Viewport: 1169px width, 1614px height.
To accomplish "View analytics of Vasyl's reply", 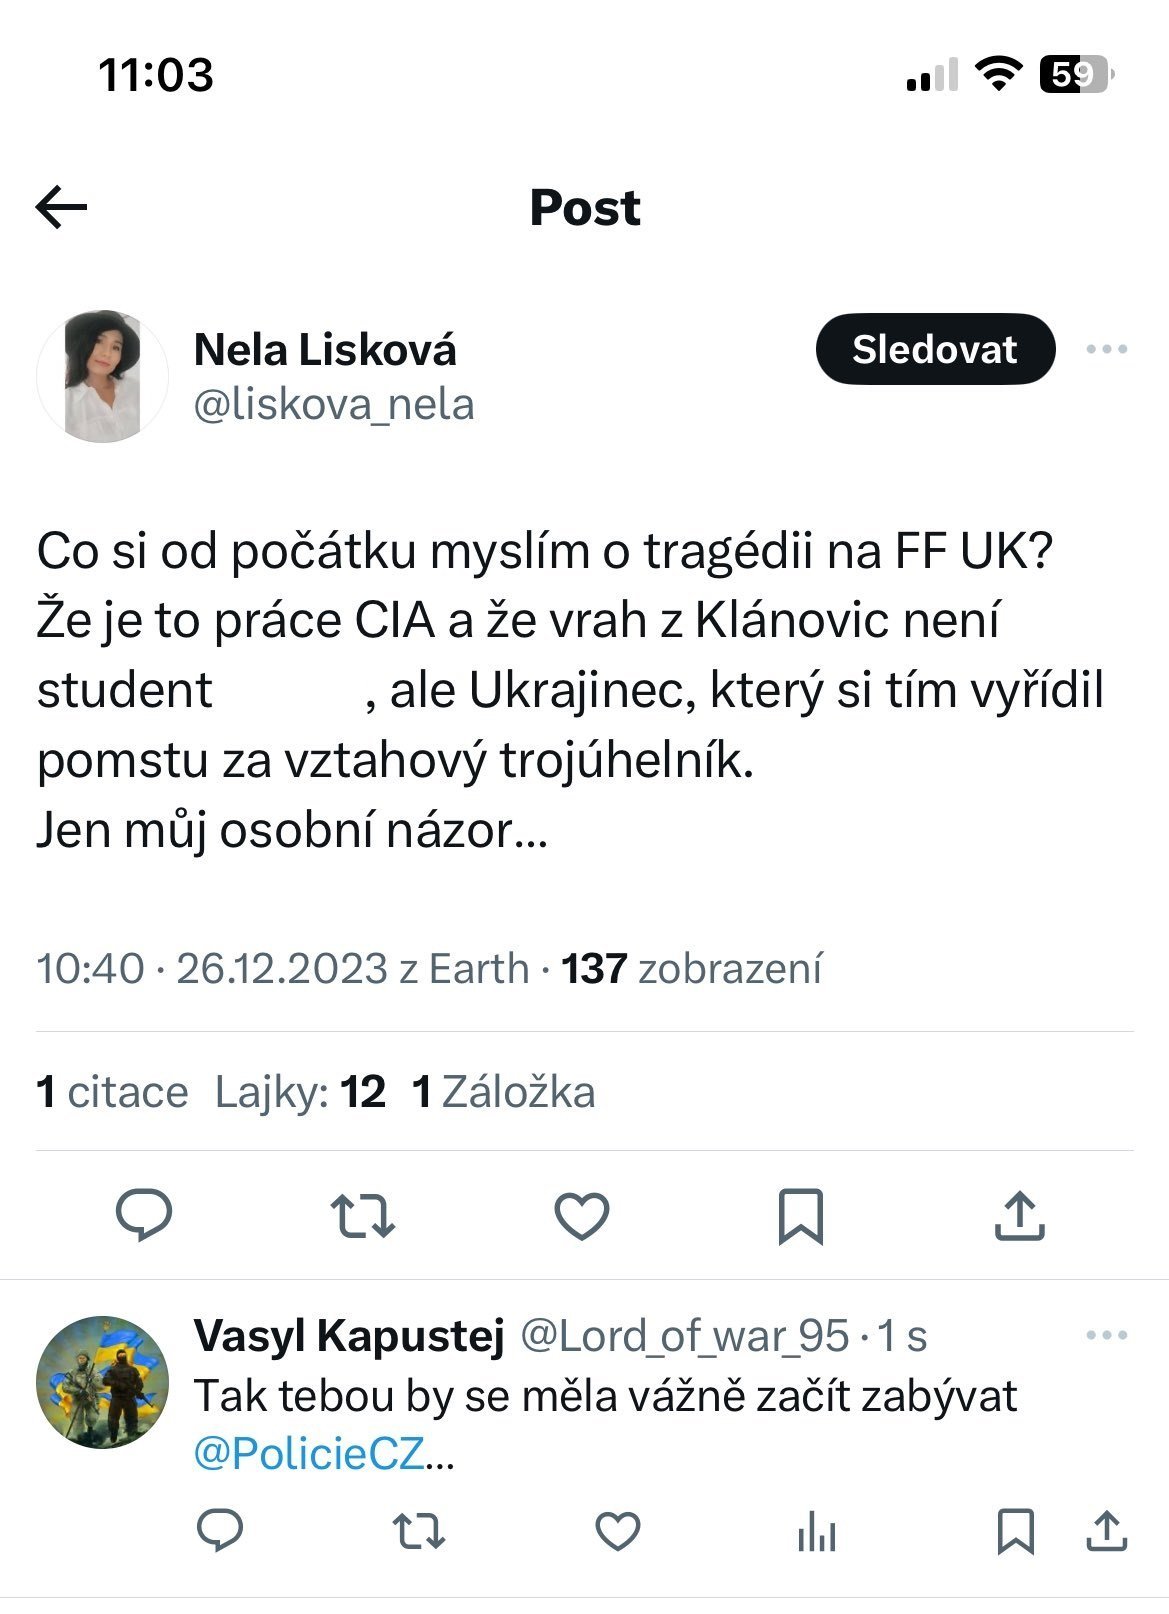I will [816, 1532].
